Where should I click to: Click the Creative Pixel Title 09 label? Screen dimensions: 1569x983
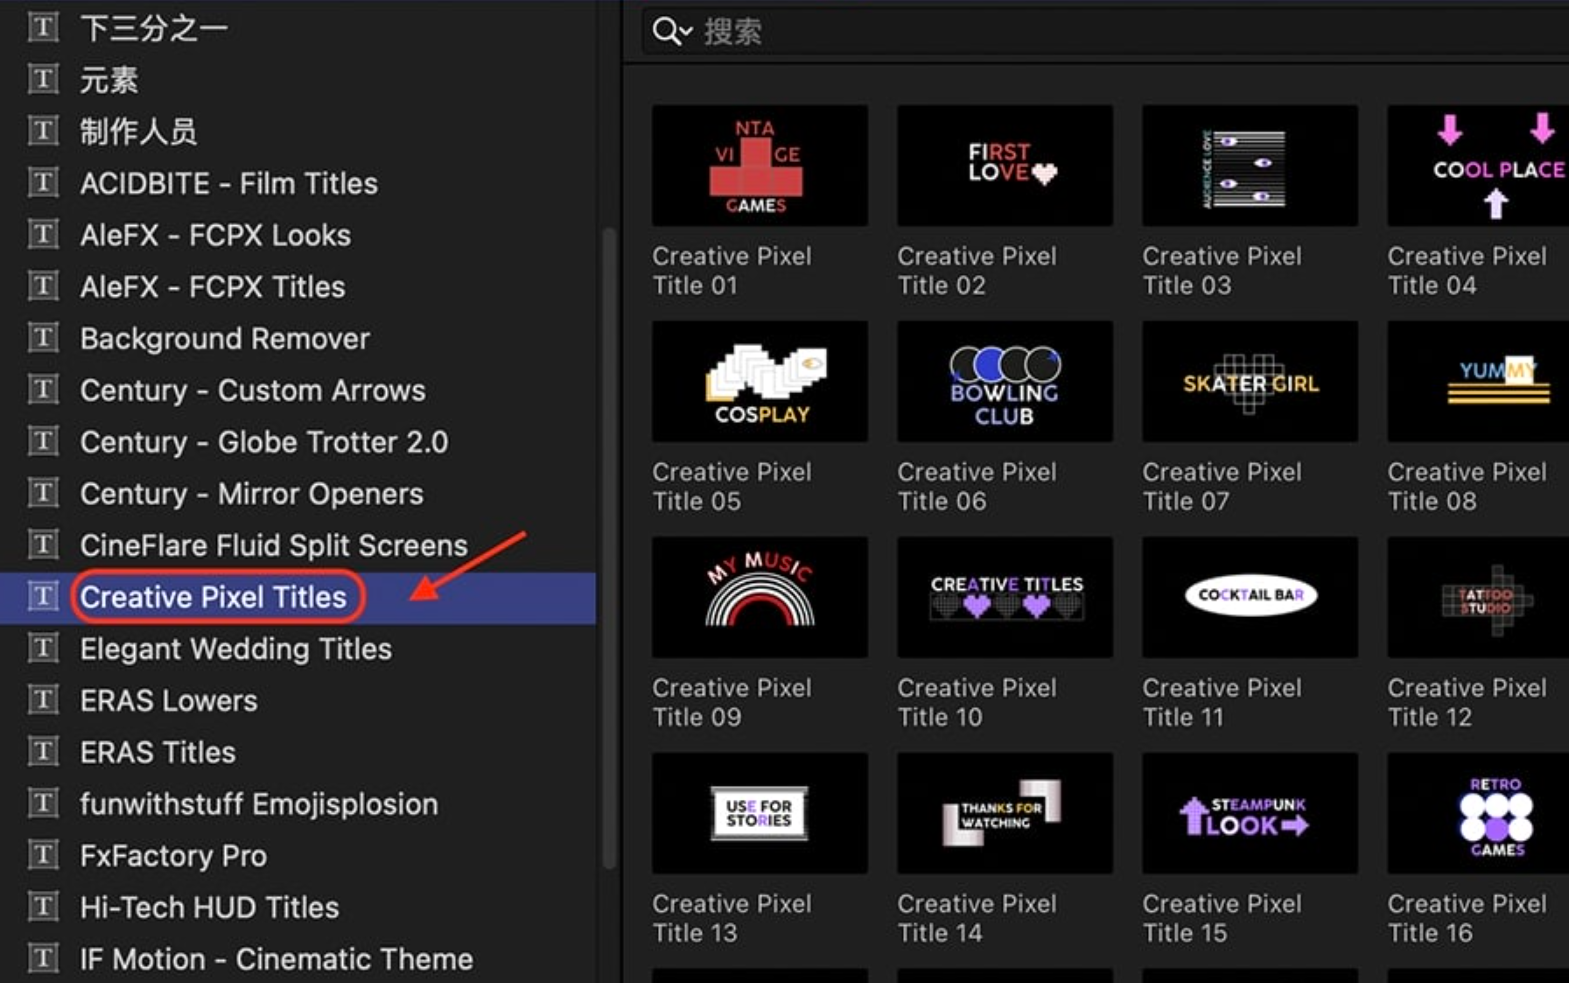pyautogui.click(x=731, y=702)
